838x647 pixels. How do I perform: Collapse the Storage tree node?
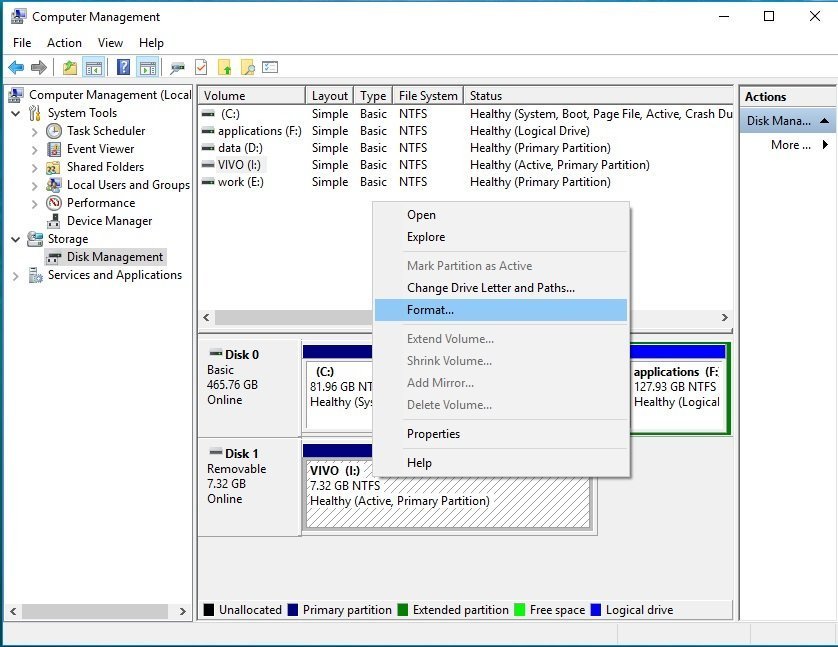pos(15,239)
